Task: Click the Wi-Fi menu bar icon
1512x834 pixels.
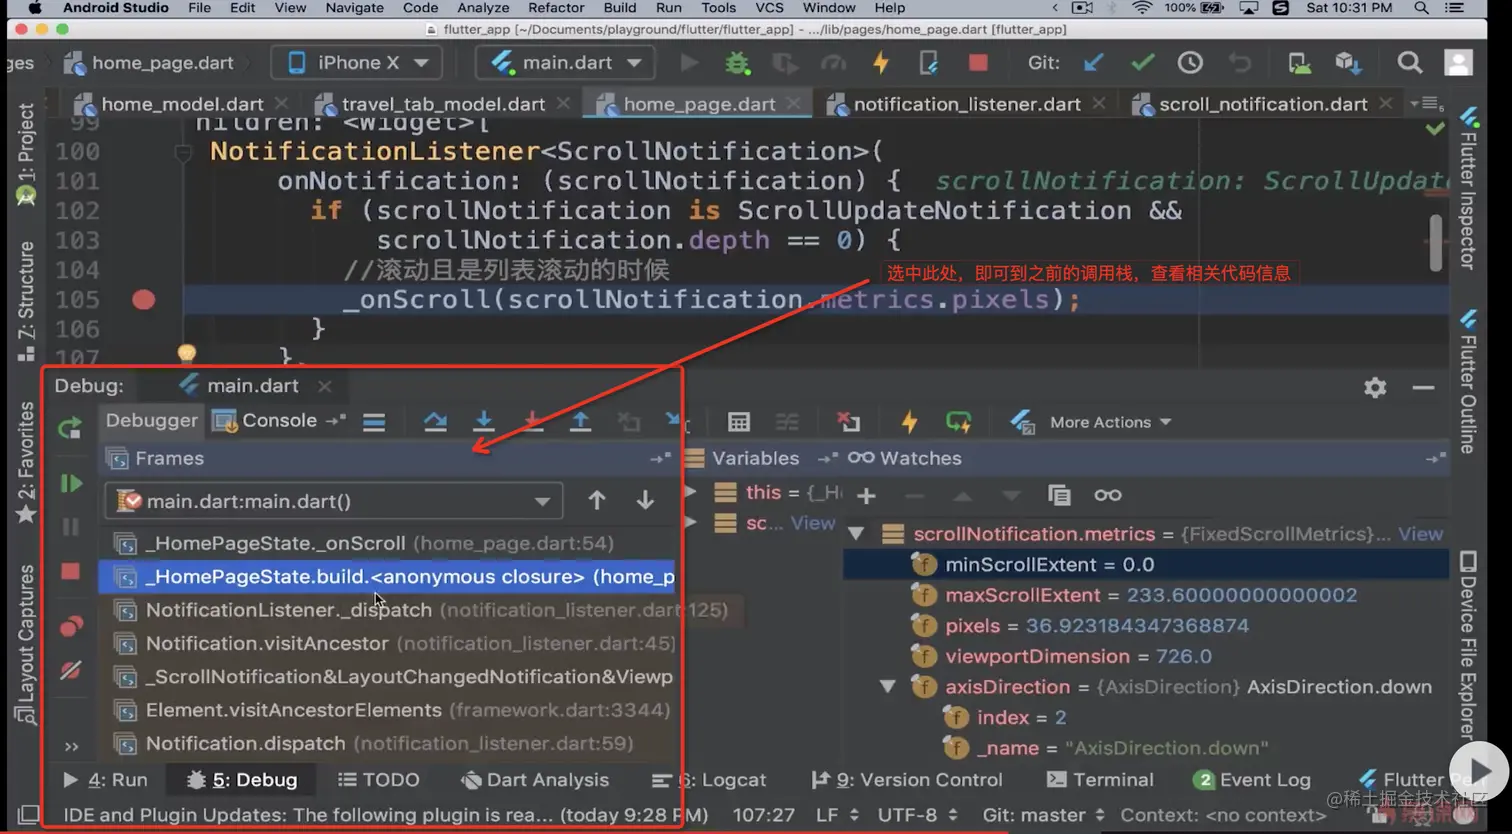Action: 1141,8
